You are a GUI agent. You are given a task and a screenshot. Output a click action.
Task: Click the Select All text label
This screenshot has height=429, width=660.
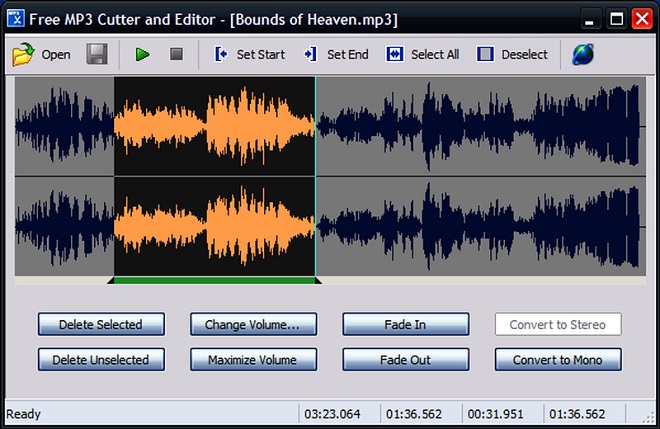click(435, 55)
